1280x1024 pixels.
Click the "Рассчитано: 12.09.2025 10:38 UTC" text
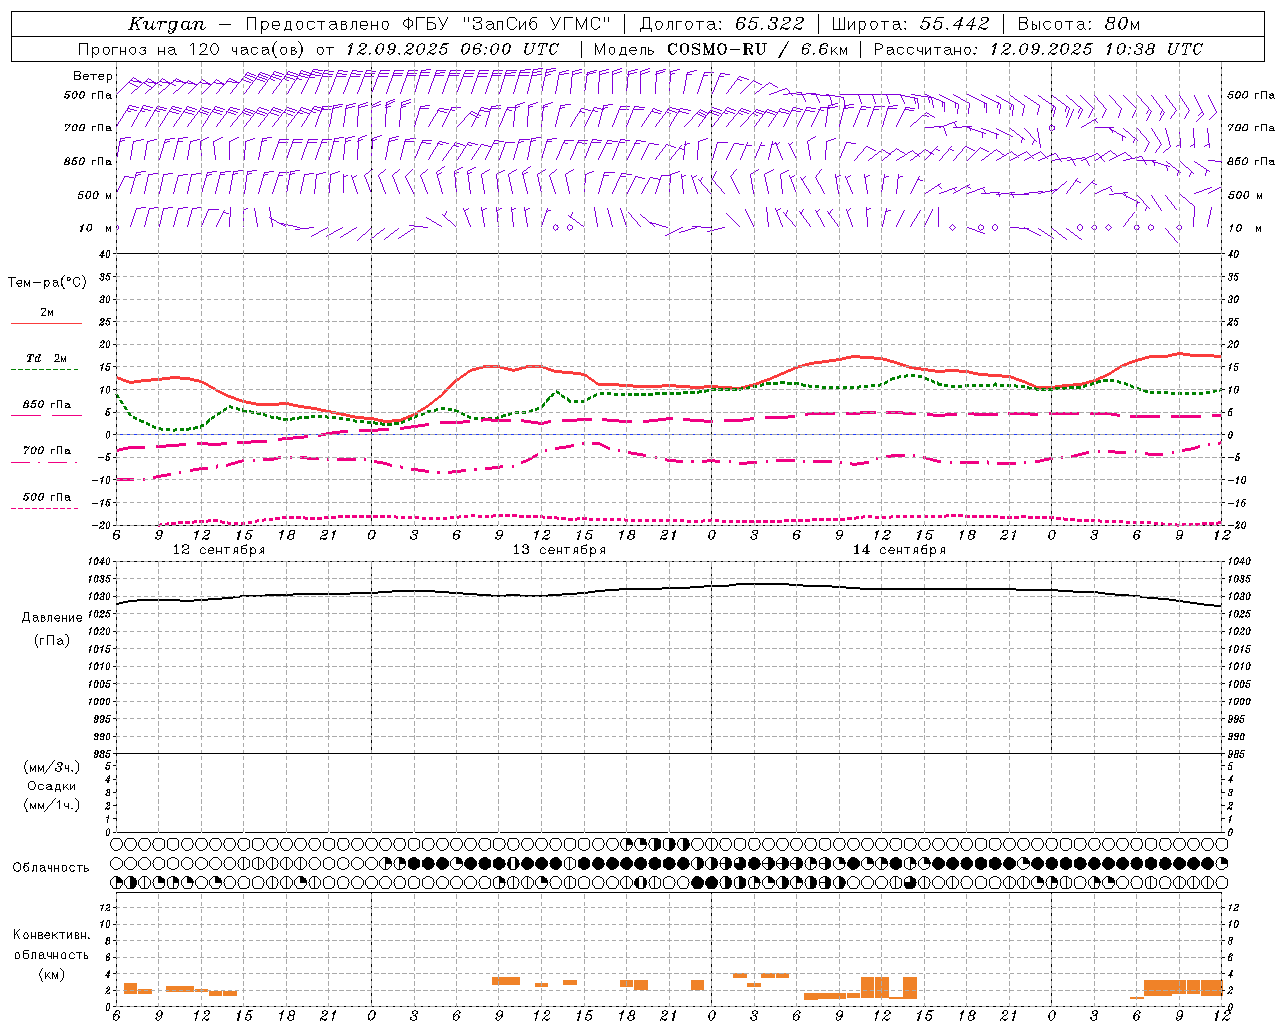click(x=1039, y=49)
